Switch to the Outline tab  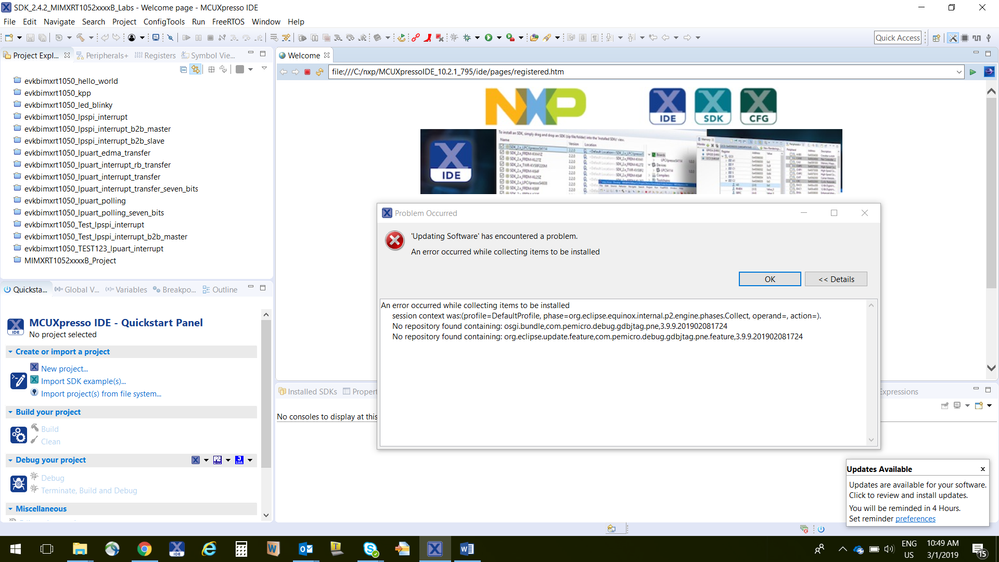coord(220,289)
